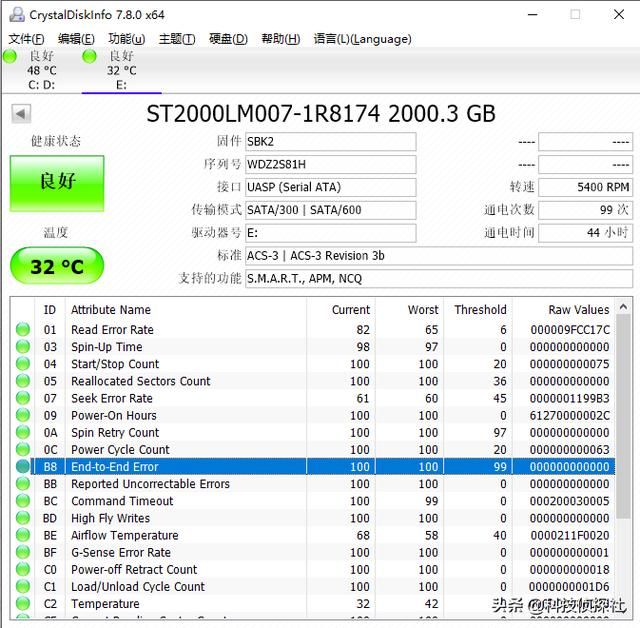Screen dimensions: 640x628
Task: Click raw value 61270000002C
Action: pos(570,415)
